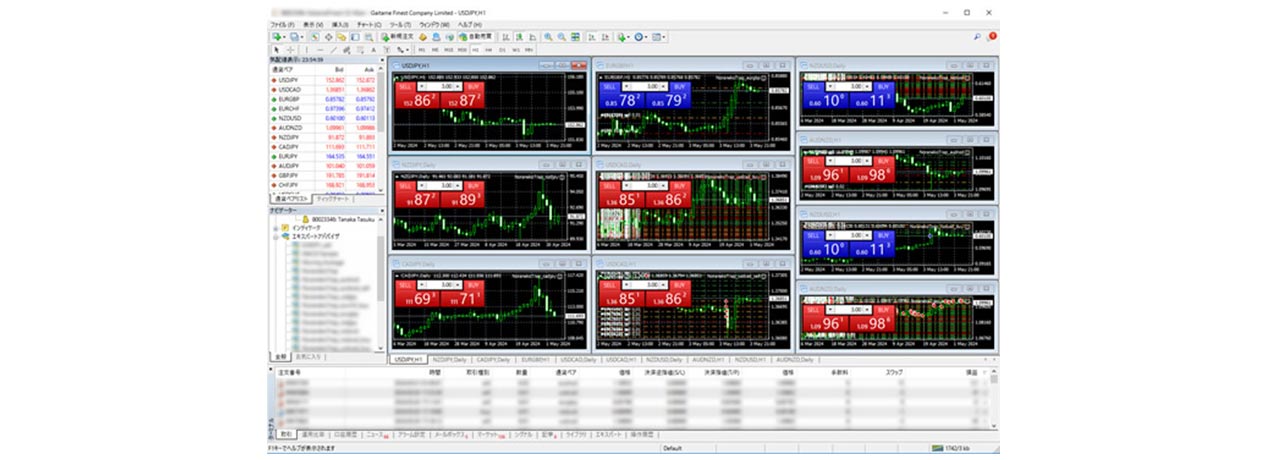Screen dimensions: 1266x460
Task: Open the ヘルプ help menu
Action: click(x=470, y=23)
